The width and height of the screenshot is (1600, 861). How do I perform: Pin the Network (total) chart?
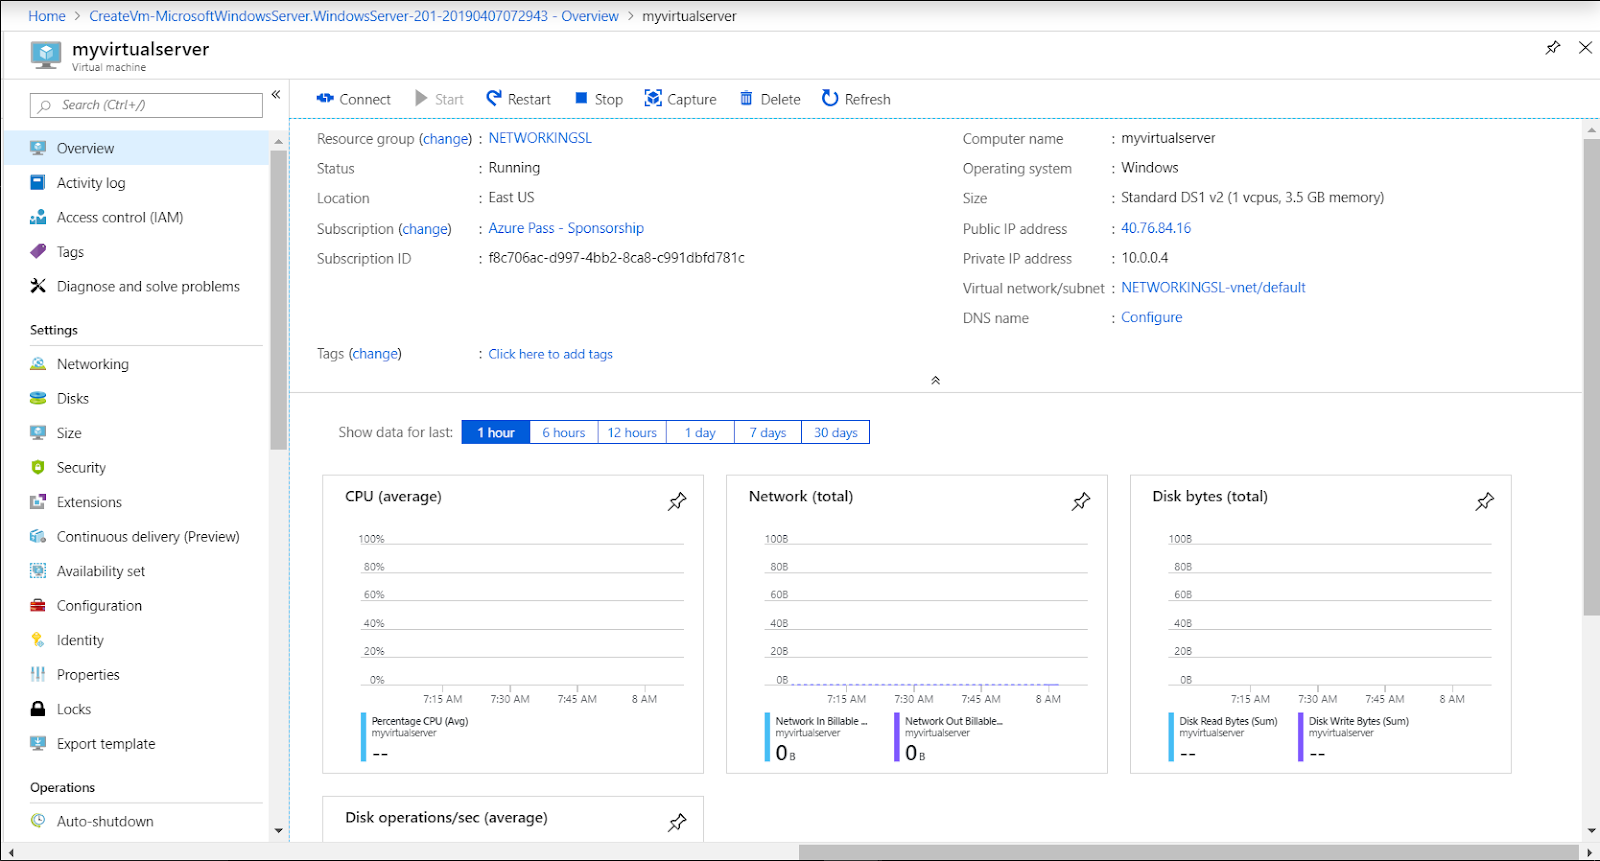click(x=1081, y=501)
